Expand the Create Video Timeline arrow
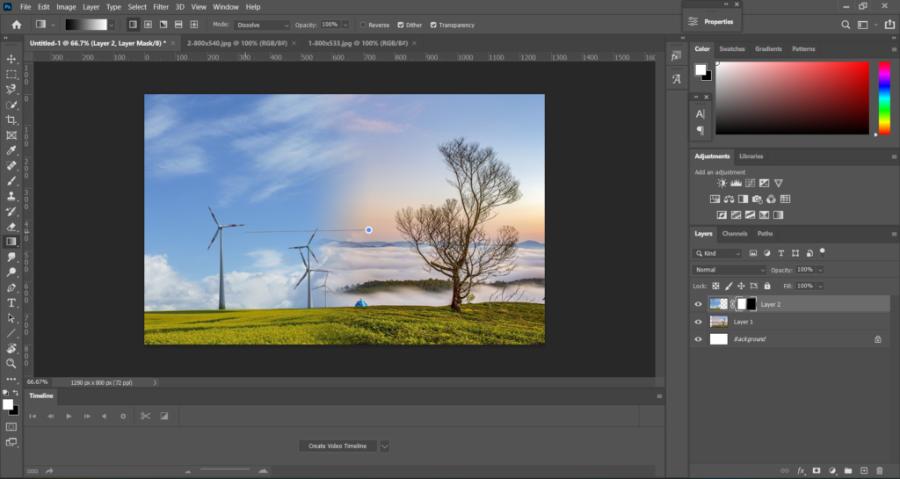Image resolution: width=900 pixels, height=479 pixels. click(x=385, y=446)
